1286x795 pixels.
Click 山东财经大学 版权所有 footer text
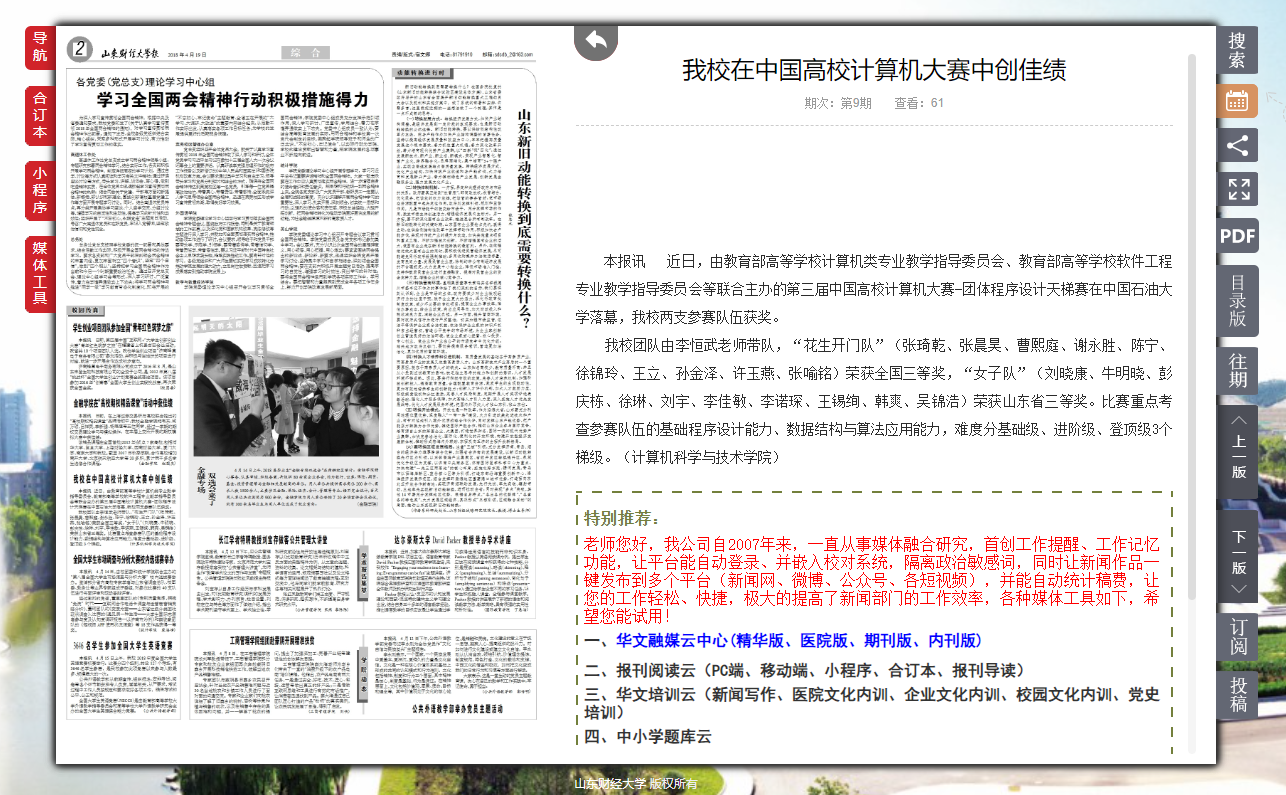coord(635,783)
